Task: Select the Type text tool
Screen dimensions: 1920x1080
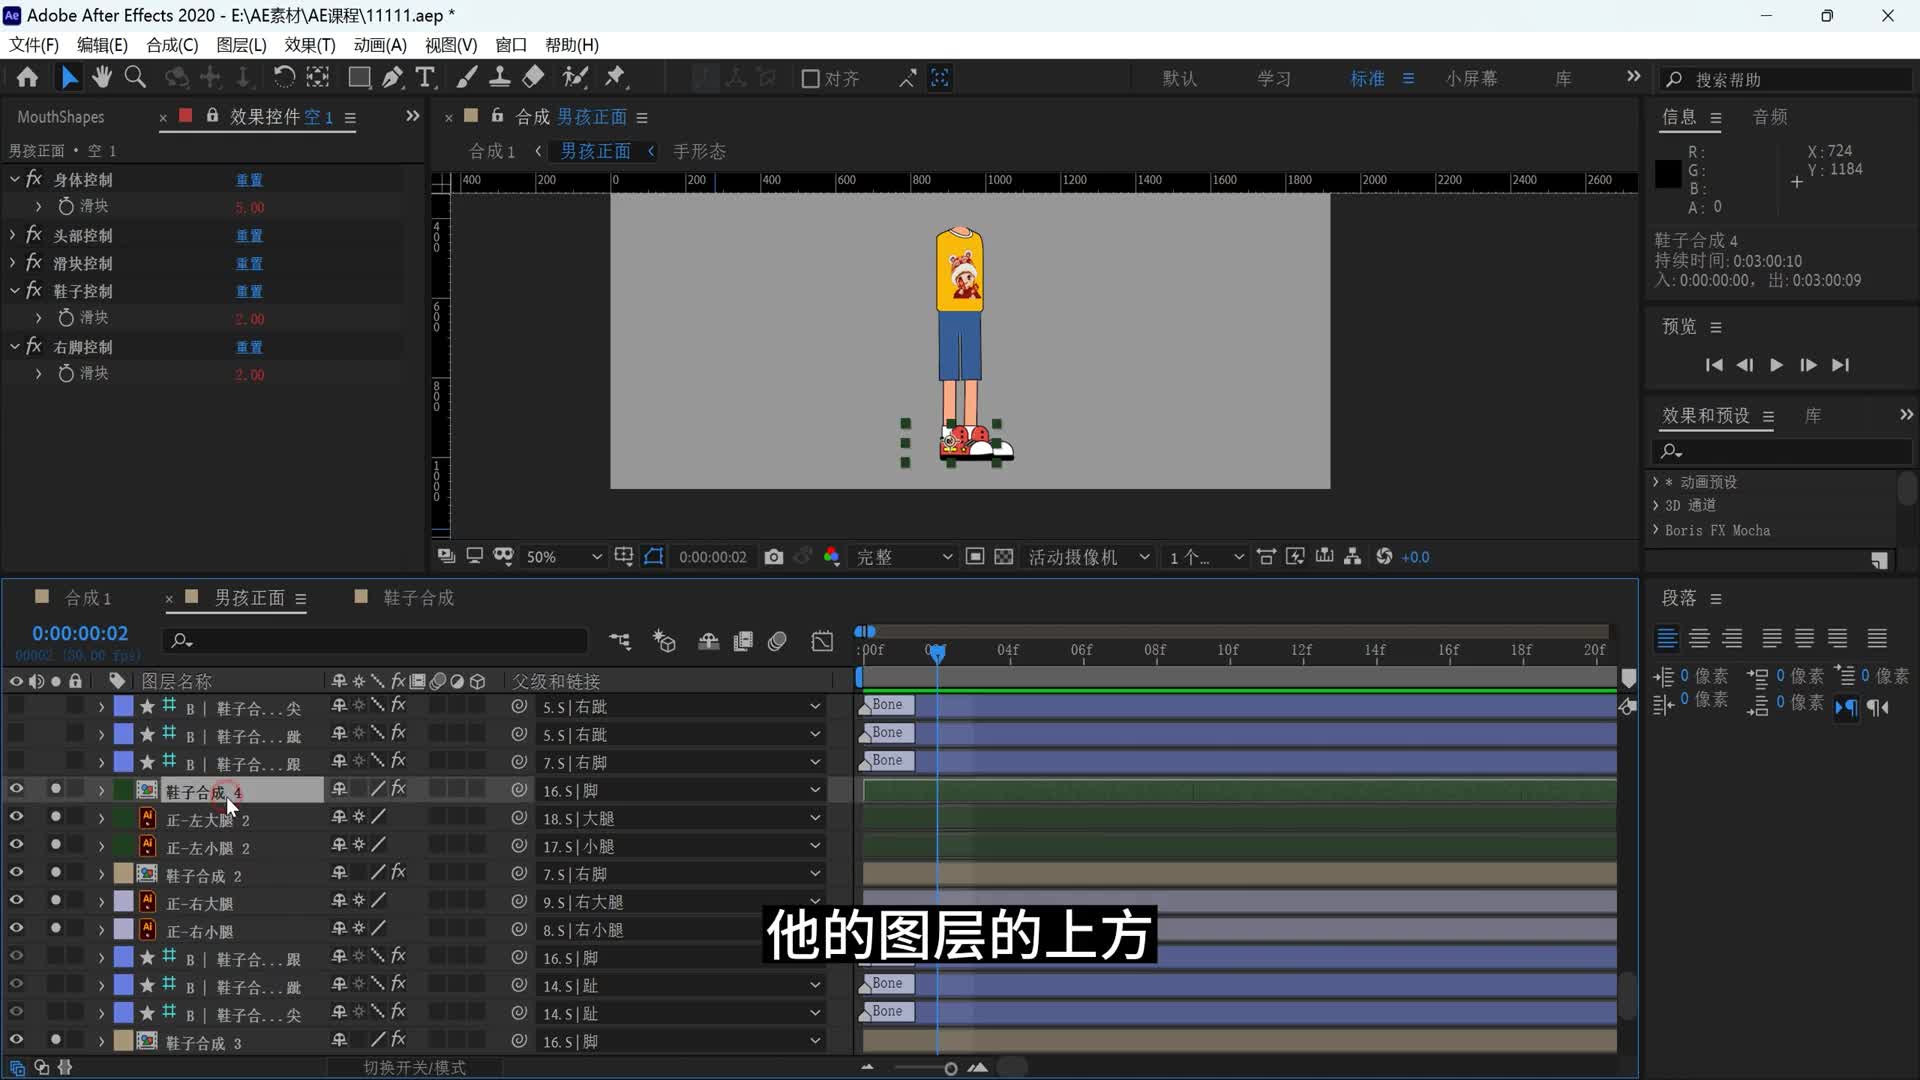Action: 425,78
